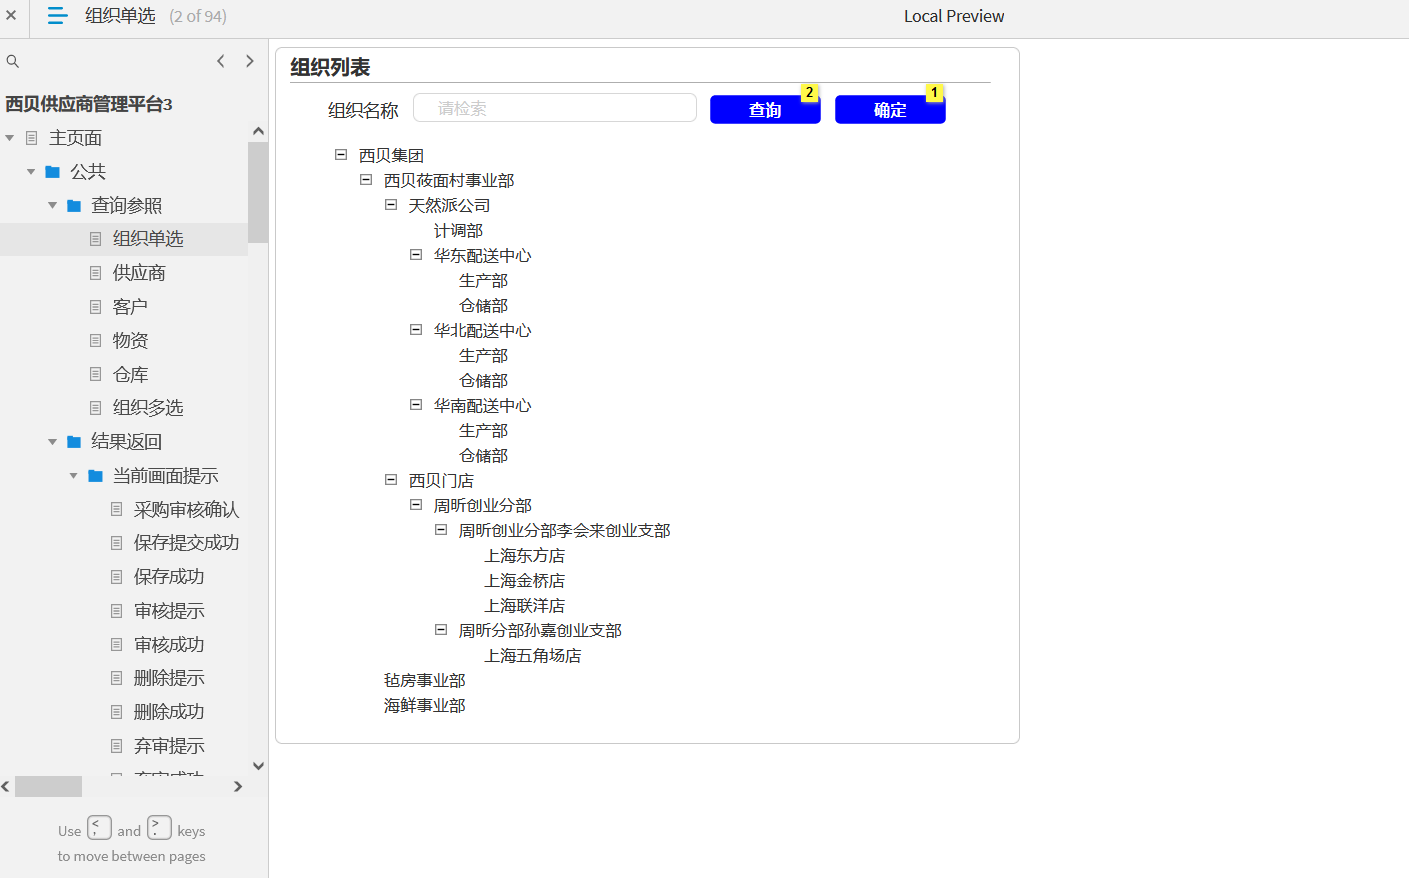This screenshot has height=878, width=1409.
Task: Close the preview sidebar with X icon
Action: pyautogui.click(x=11, y=16)
